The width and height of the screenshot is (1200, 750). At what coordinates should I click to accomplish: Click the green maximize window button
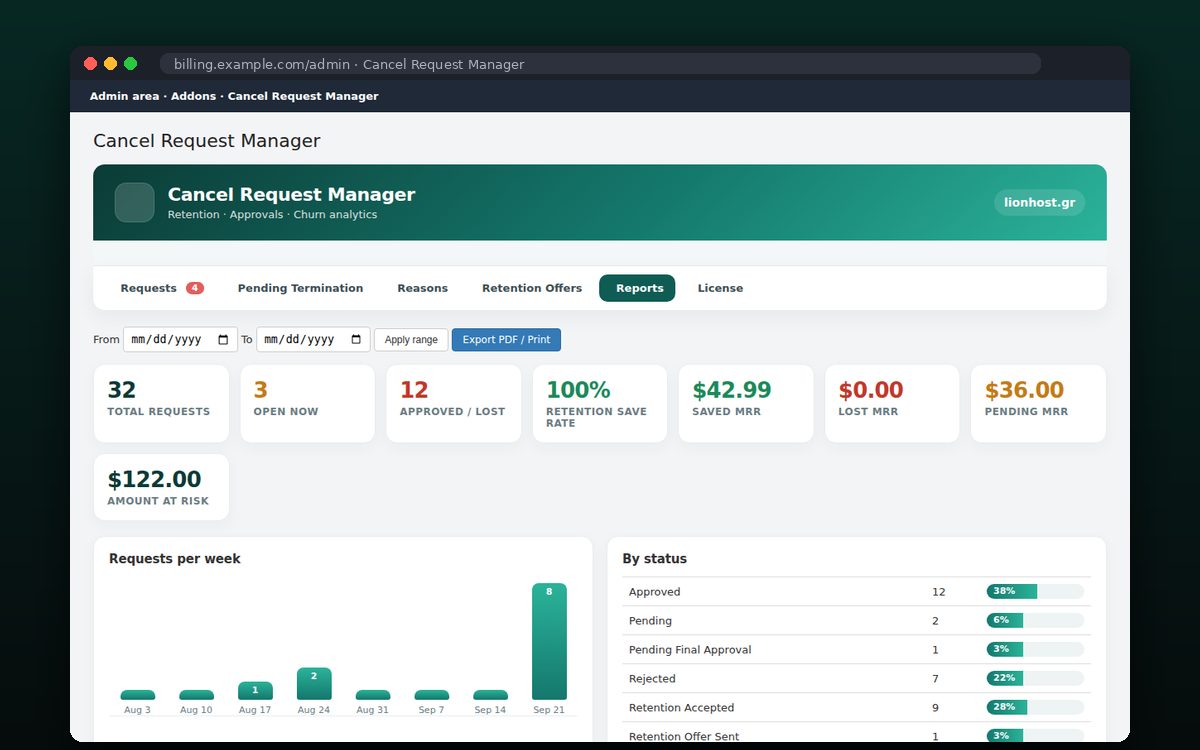click(x=130, y=64)
